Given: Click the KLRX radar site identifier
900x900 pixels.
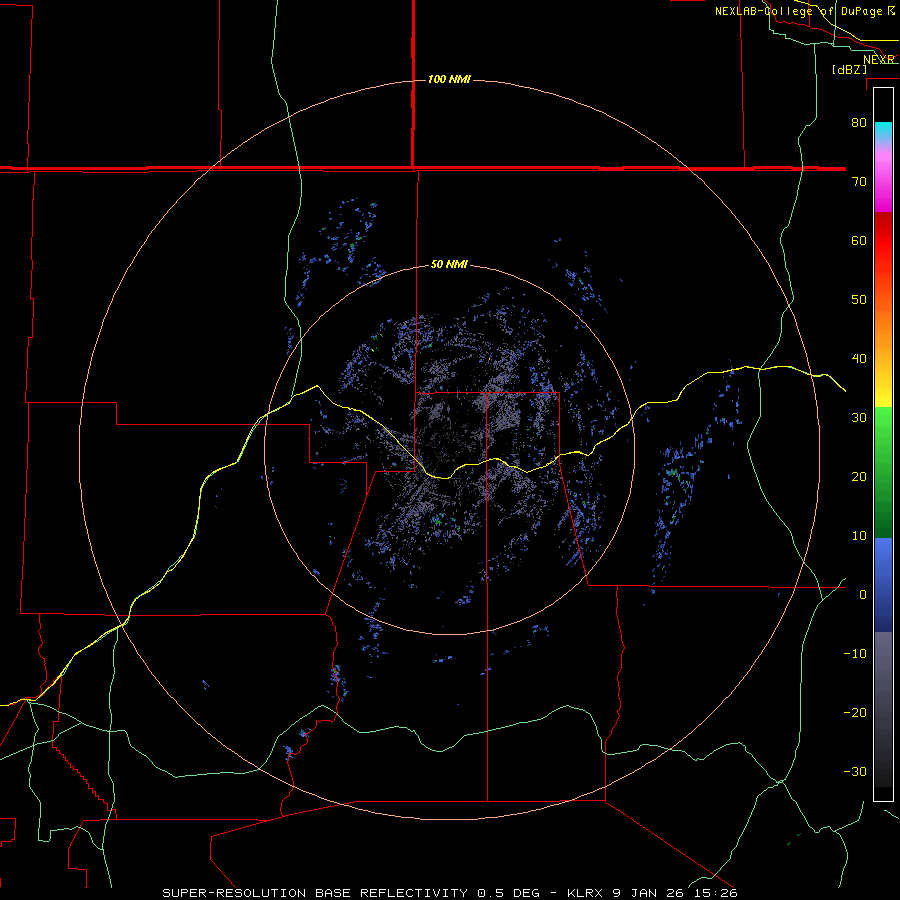Looking at the screenshot, I should click(x=586, y=893).
